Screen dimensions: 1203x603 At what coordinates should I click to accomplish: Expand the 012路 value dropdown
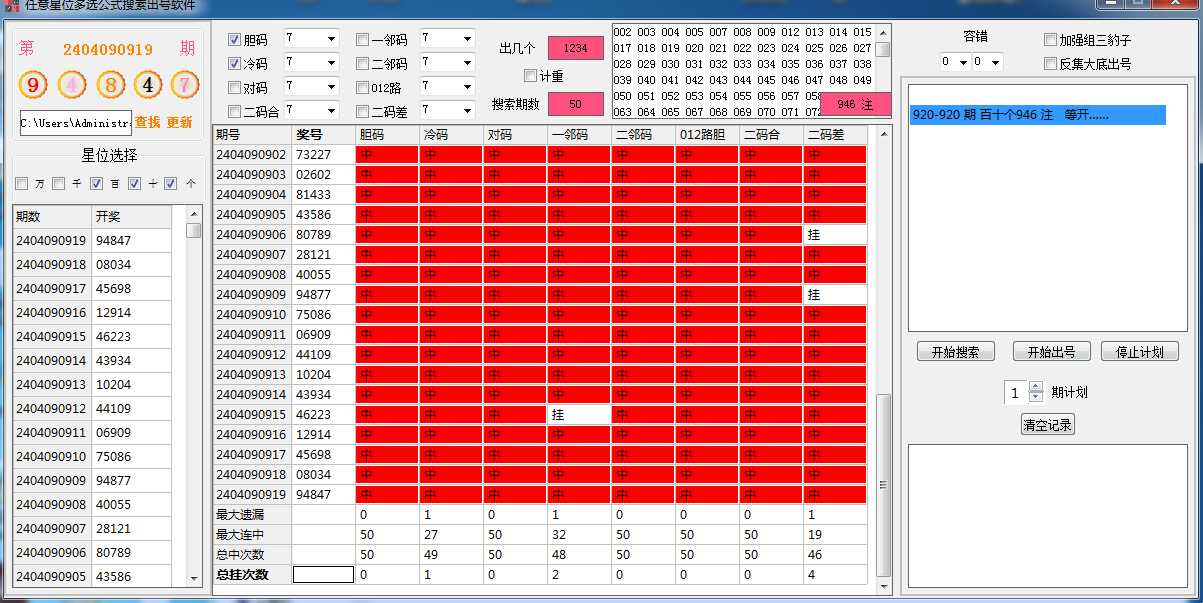467,87
